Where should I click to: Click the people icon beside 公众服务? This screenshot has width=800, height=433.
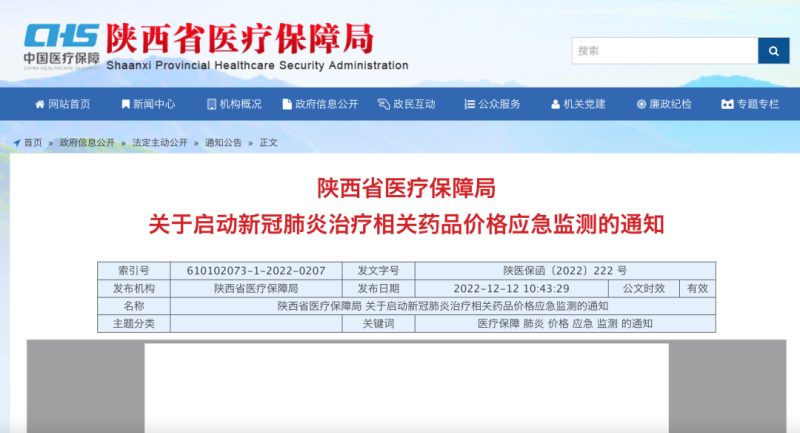tap(470, 104)
